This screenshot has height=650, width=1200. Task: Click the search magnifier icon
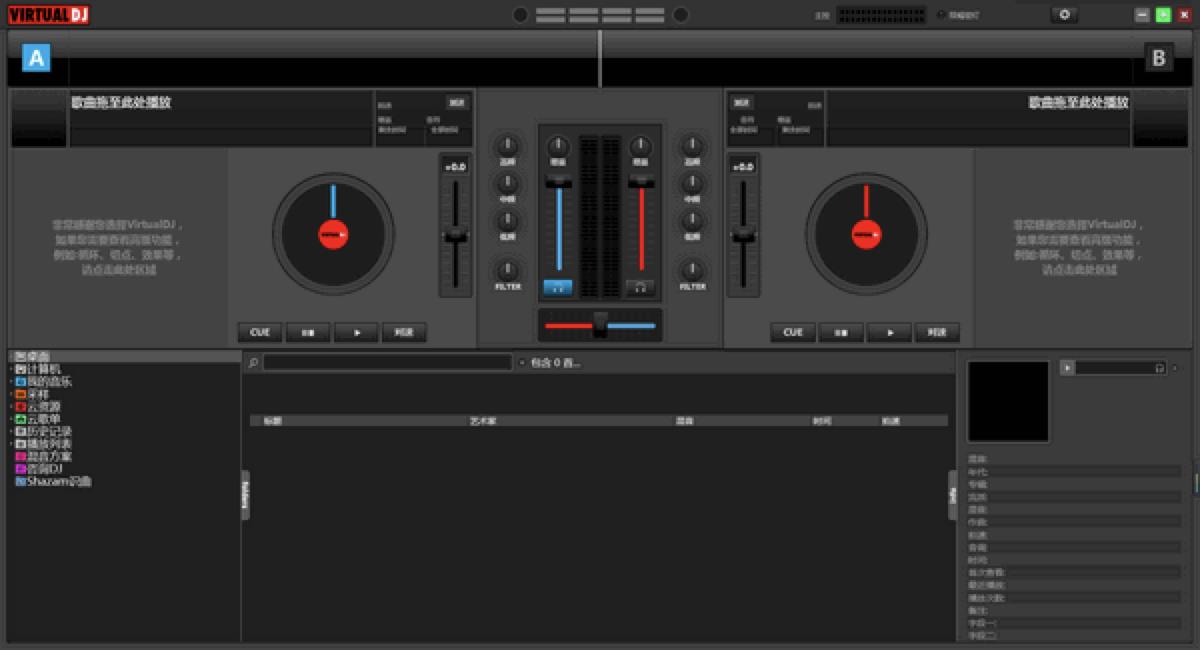[253, 363]
